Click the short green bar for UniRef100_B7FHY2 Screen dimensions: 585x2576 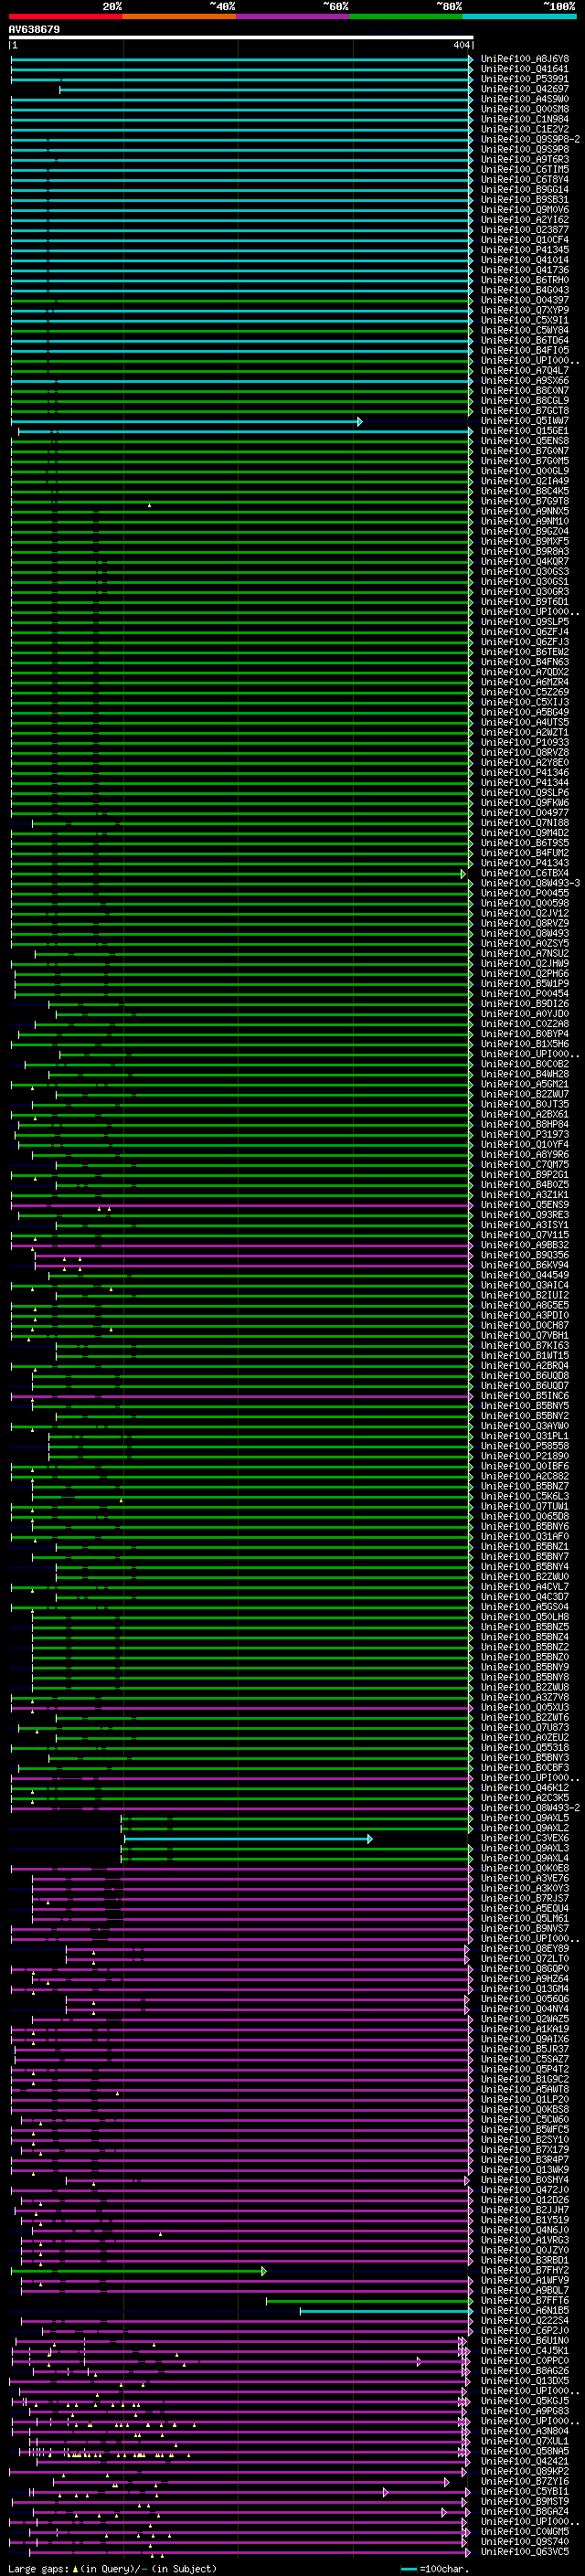pyautogui.click(x=139, y=2271)
